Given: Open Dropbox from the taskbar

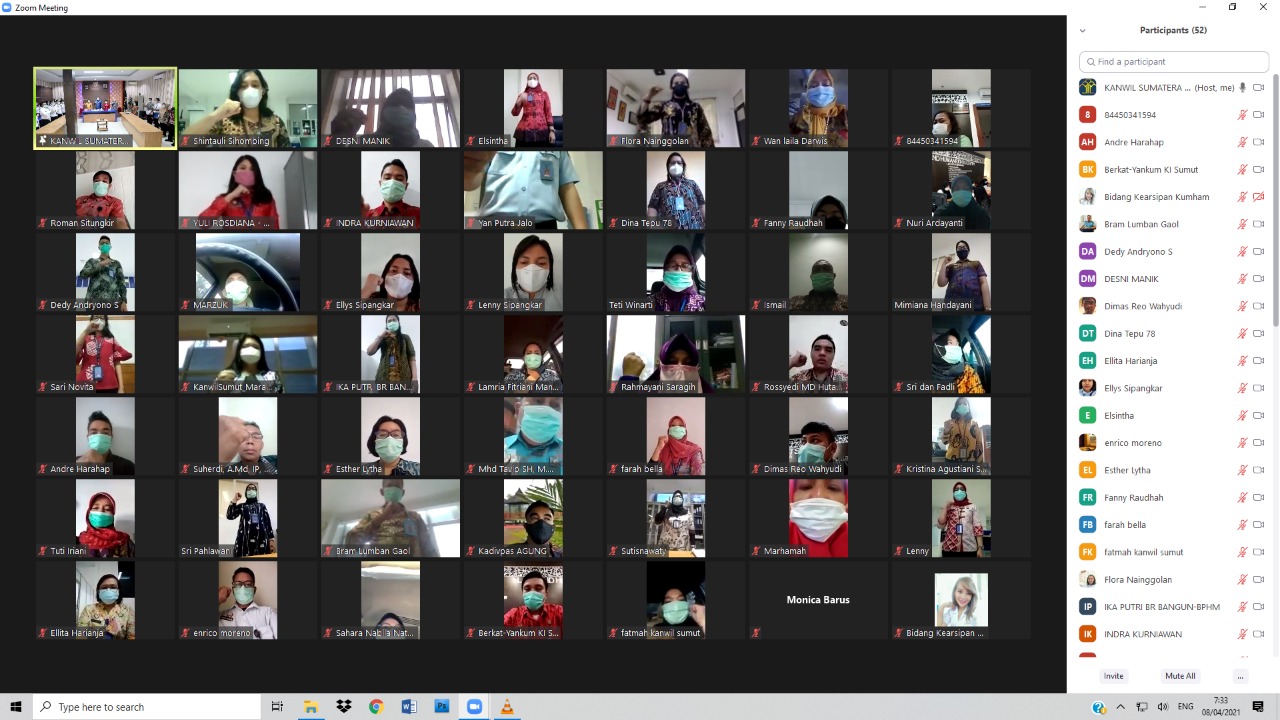Looking at the screenshot, I should [x=344, y=707].
